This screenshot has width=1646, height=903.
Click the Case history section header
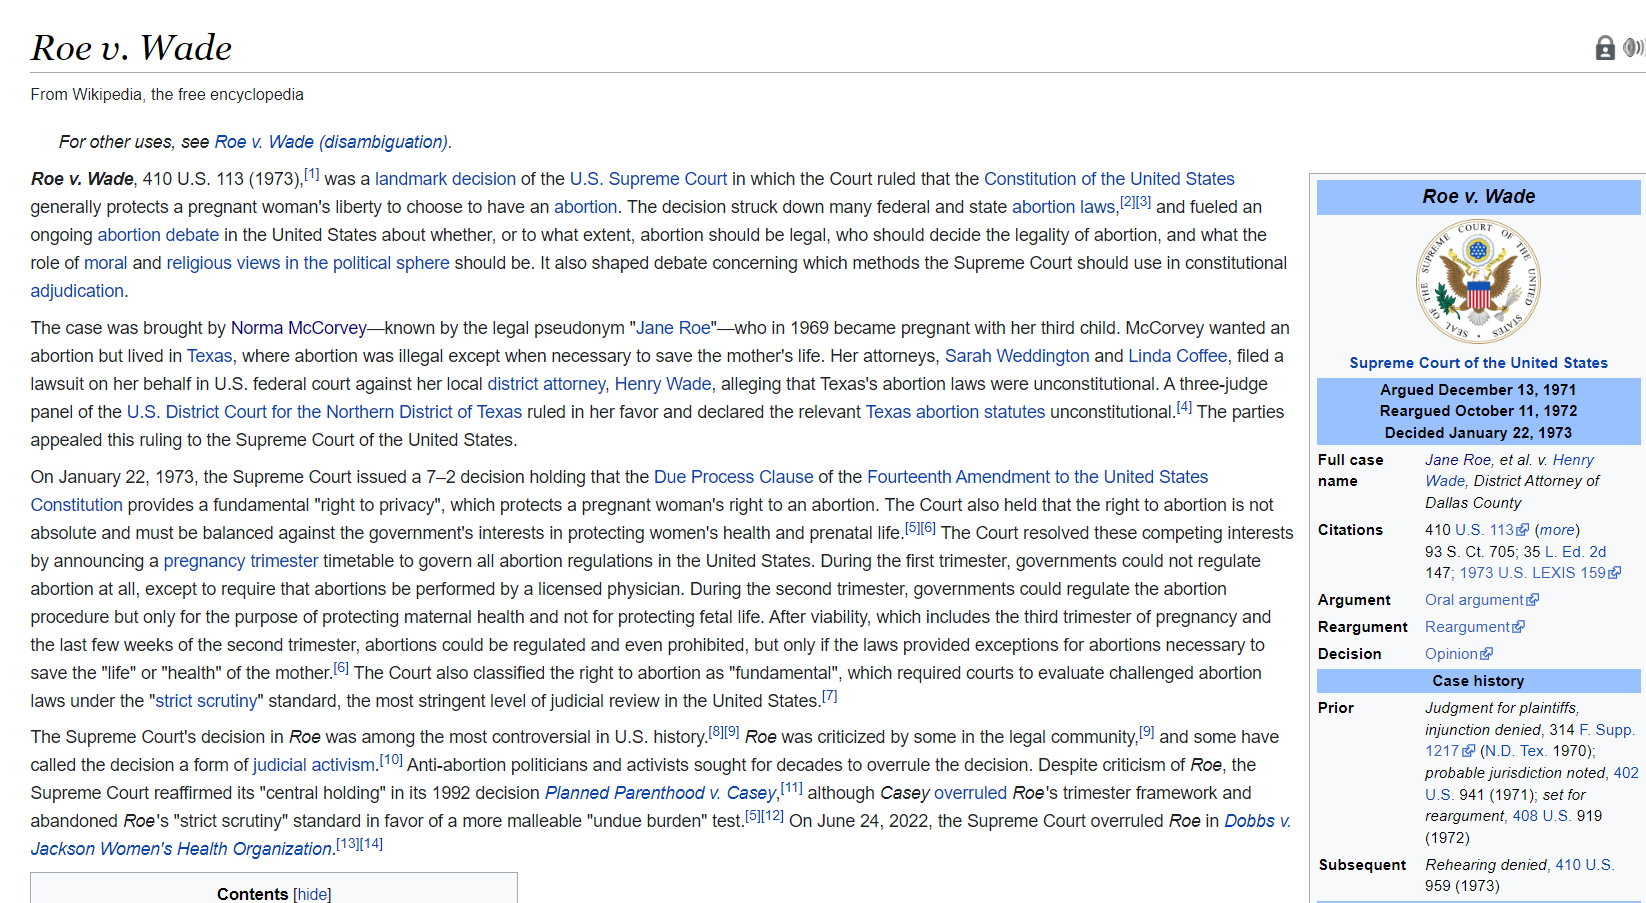(1478, 681)
